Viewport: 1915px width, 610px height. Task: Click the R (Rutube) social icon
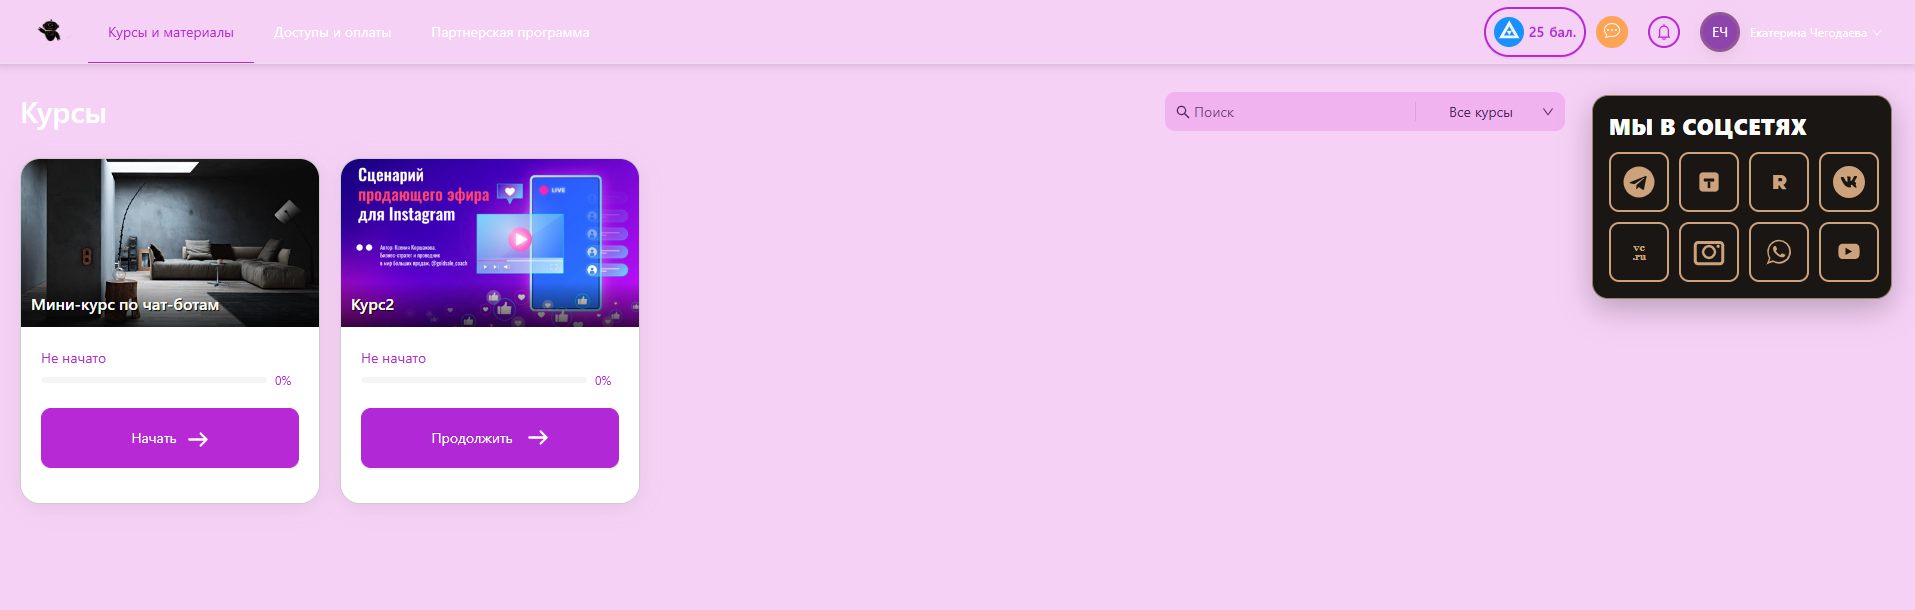click(1778, 182)
